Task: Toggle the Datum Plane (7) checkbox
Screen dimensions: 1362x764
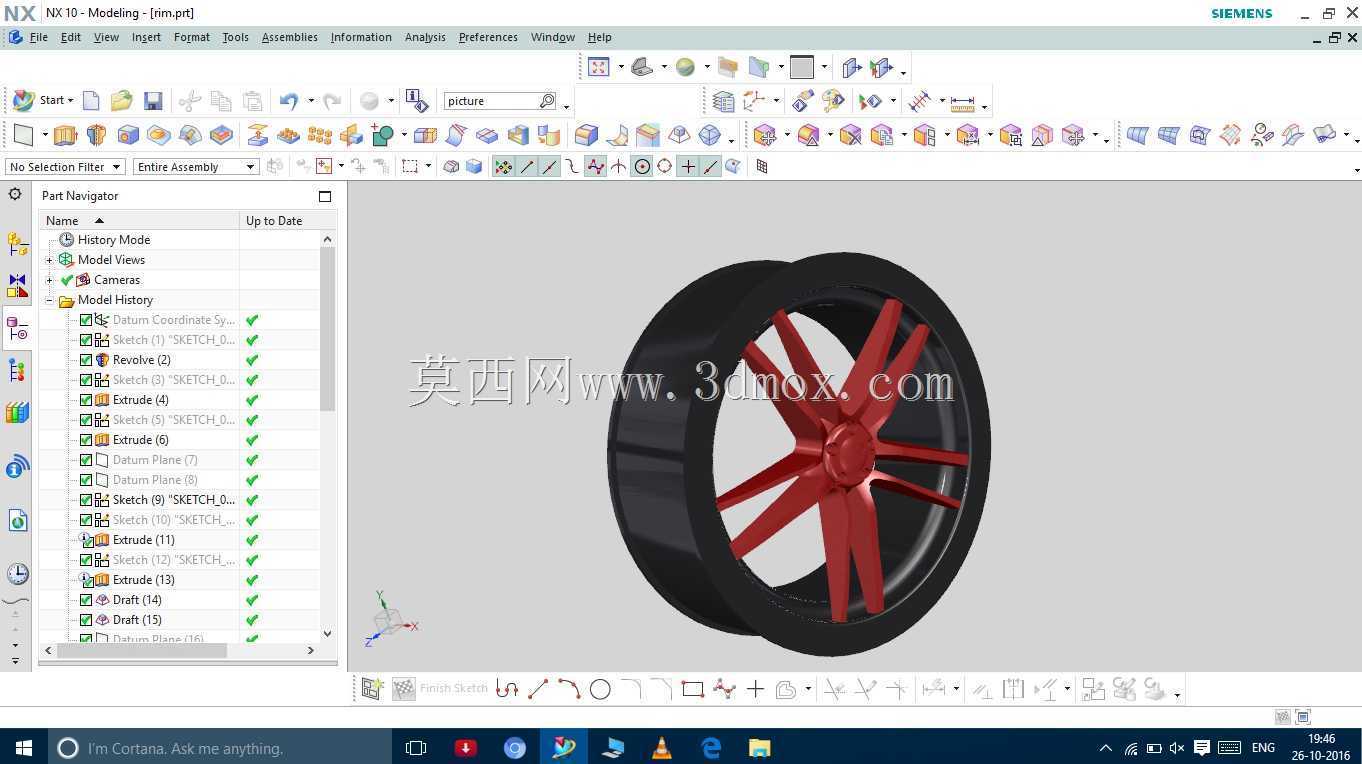Action: [86, 460]
